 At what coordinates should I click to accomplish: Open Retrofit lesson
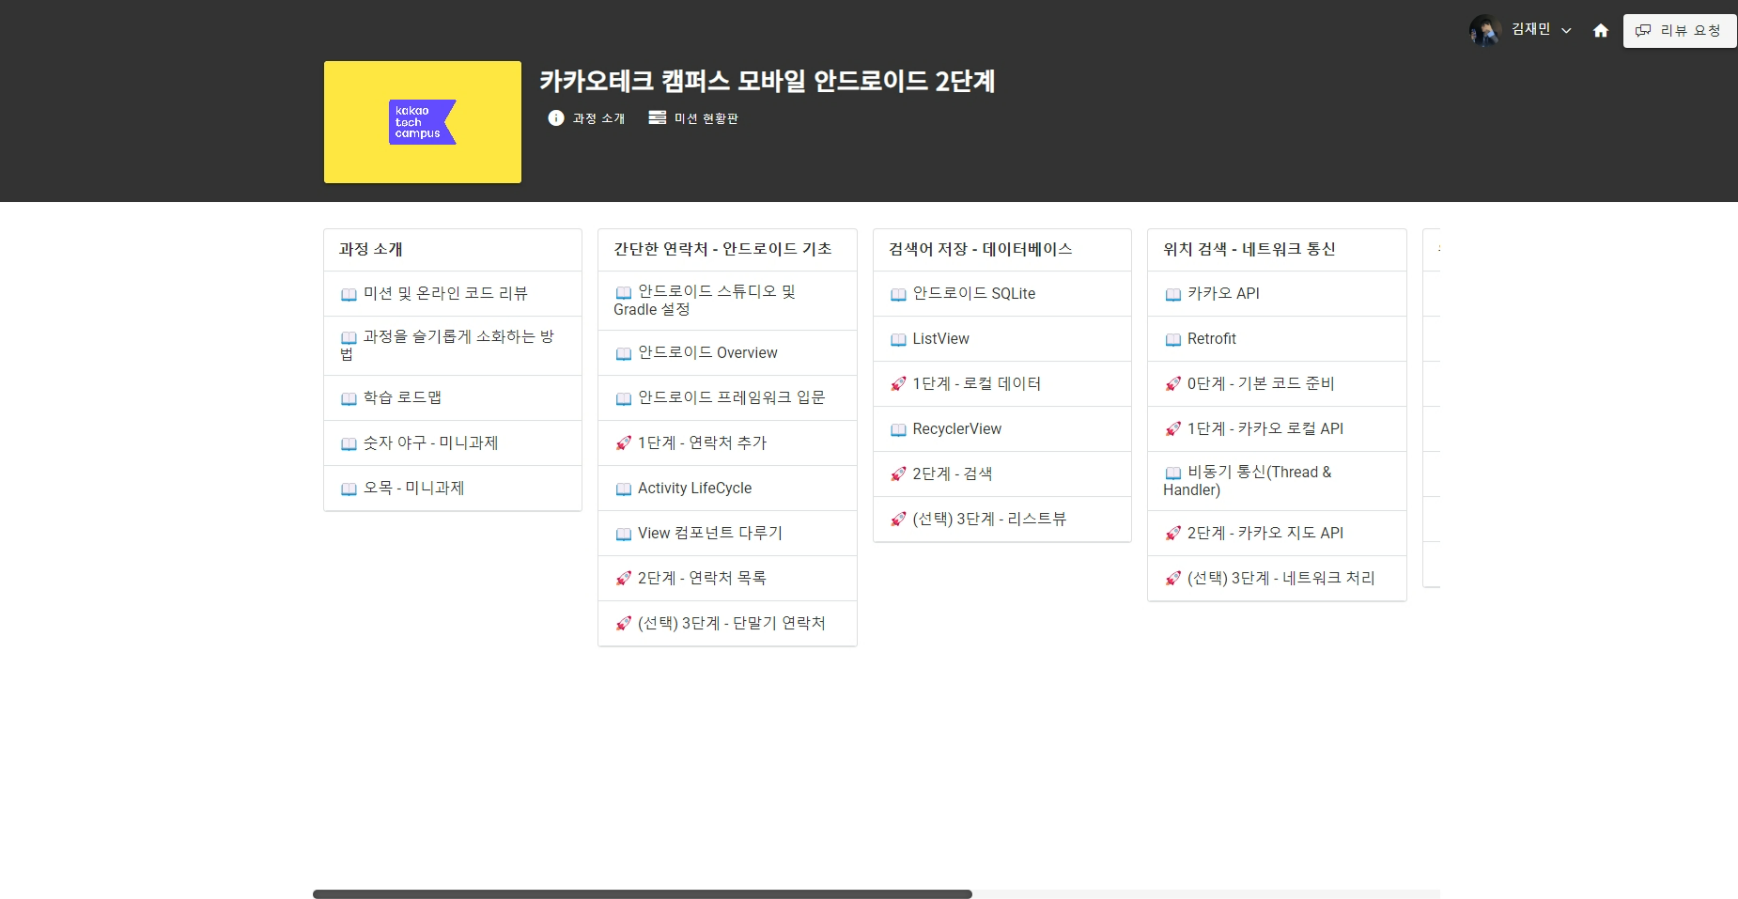[x=1277, y=339]
